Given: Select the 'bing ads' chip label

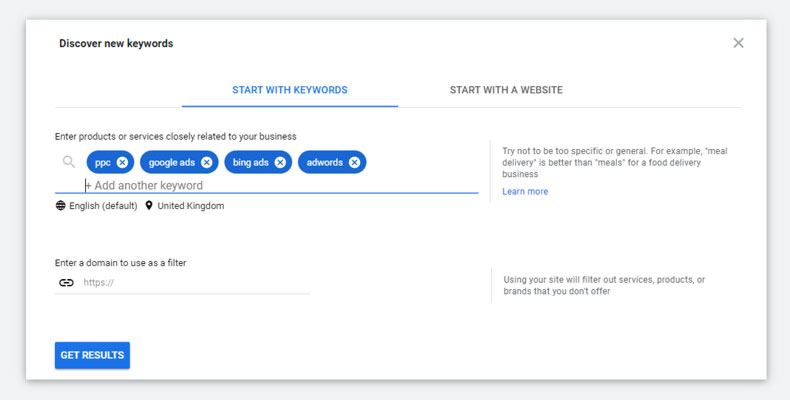Looking at the screenshot, I should click(251, 162).
